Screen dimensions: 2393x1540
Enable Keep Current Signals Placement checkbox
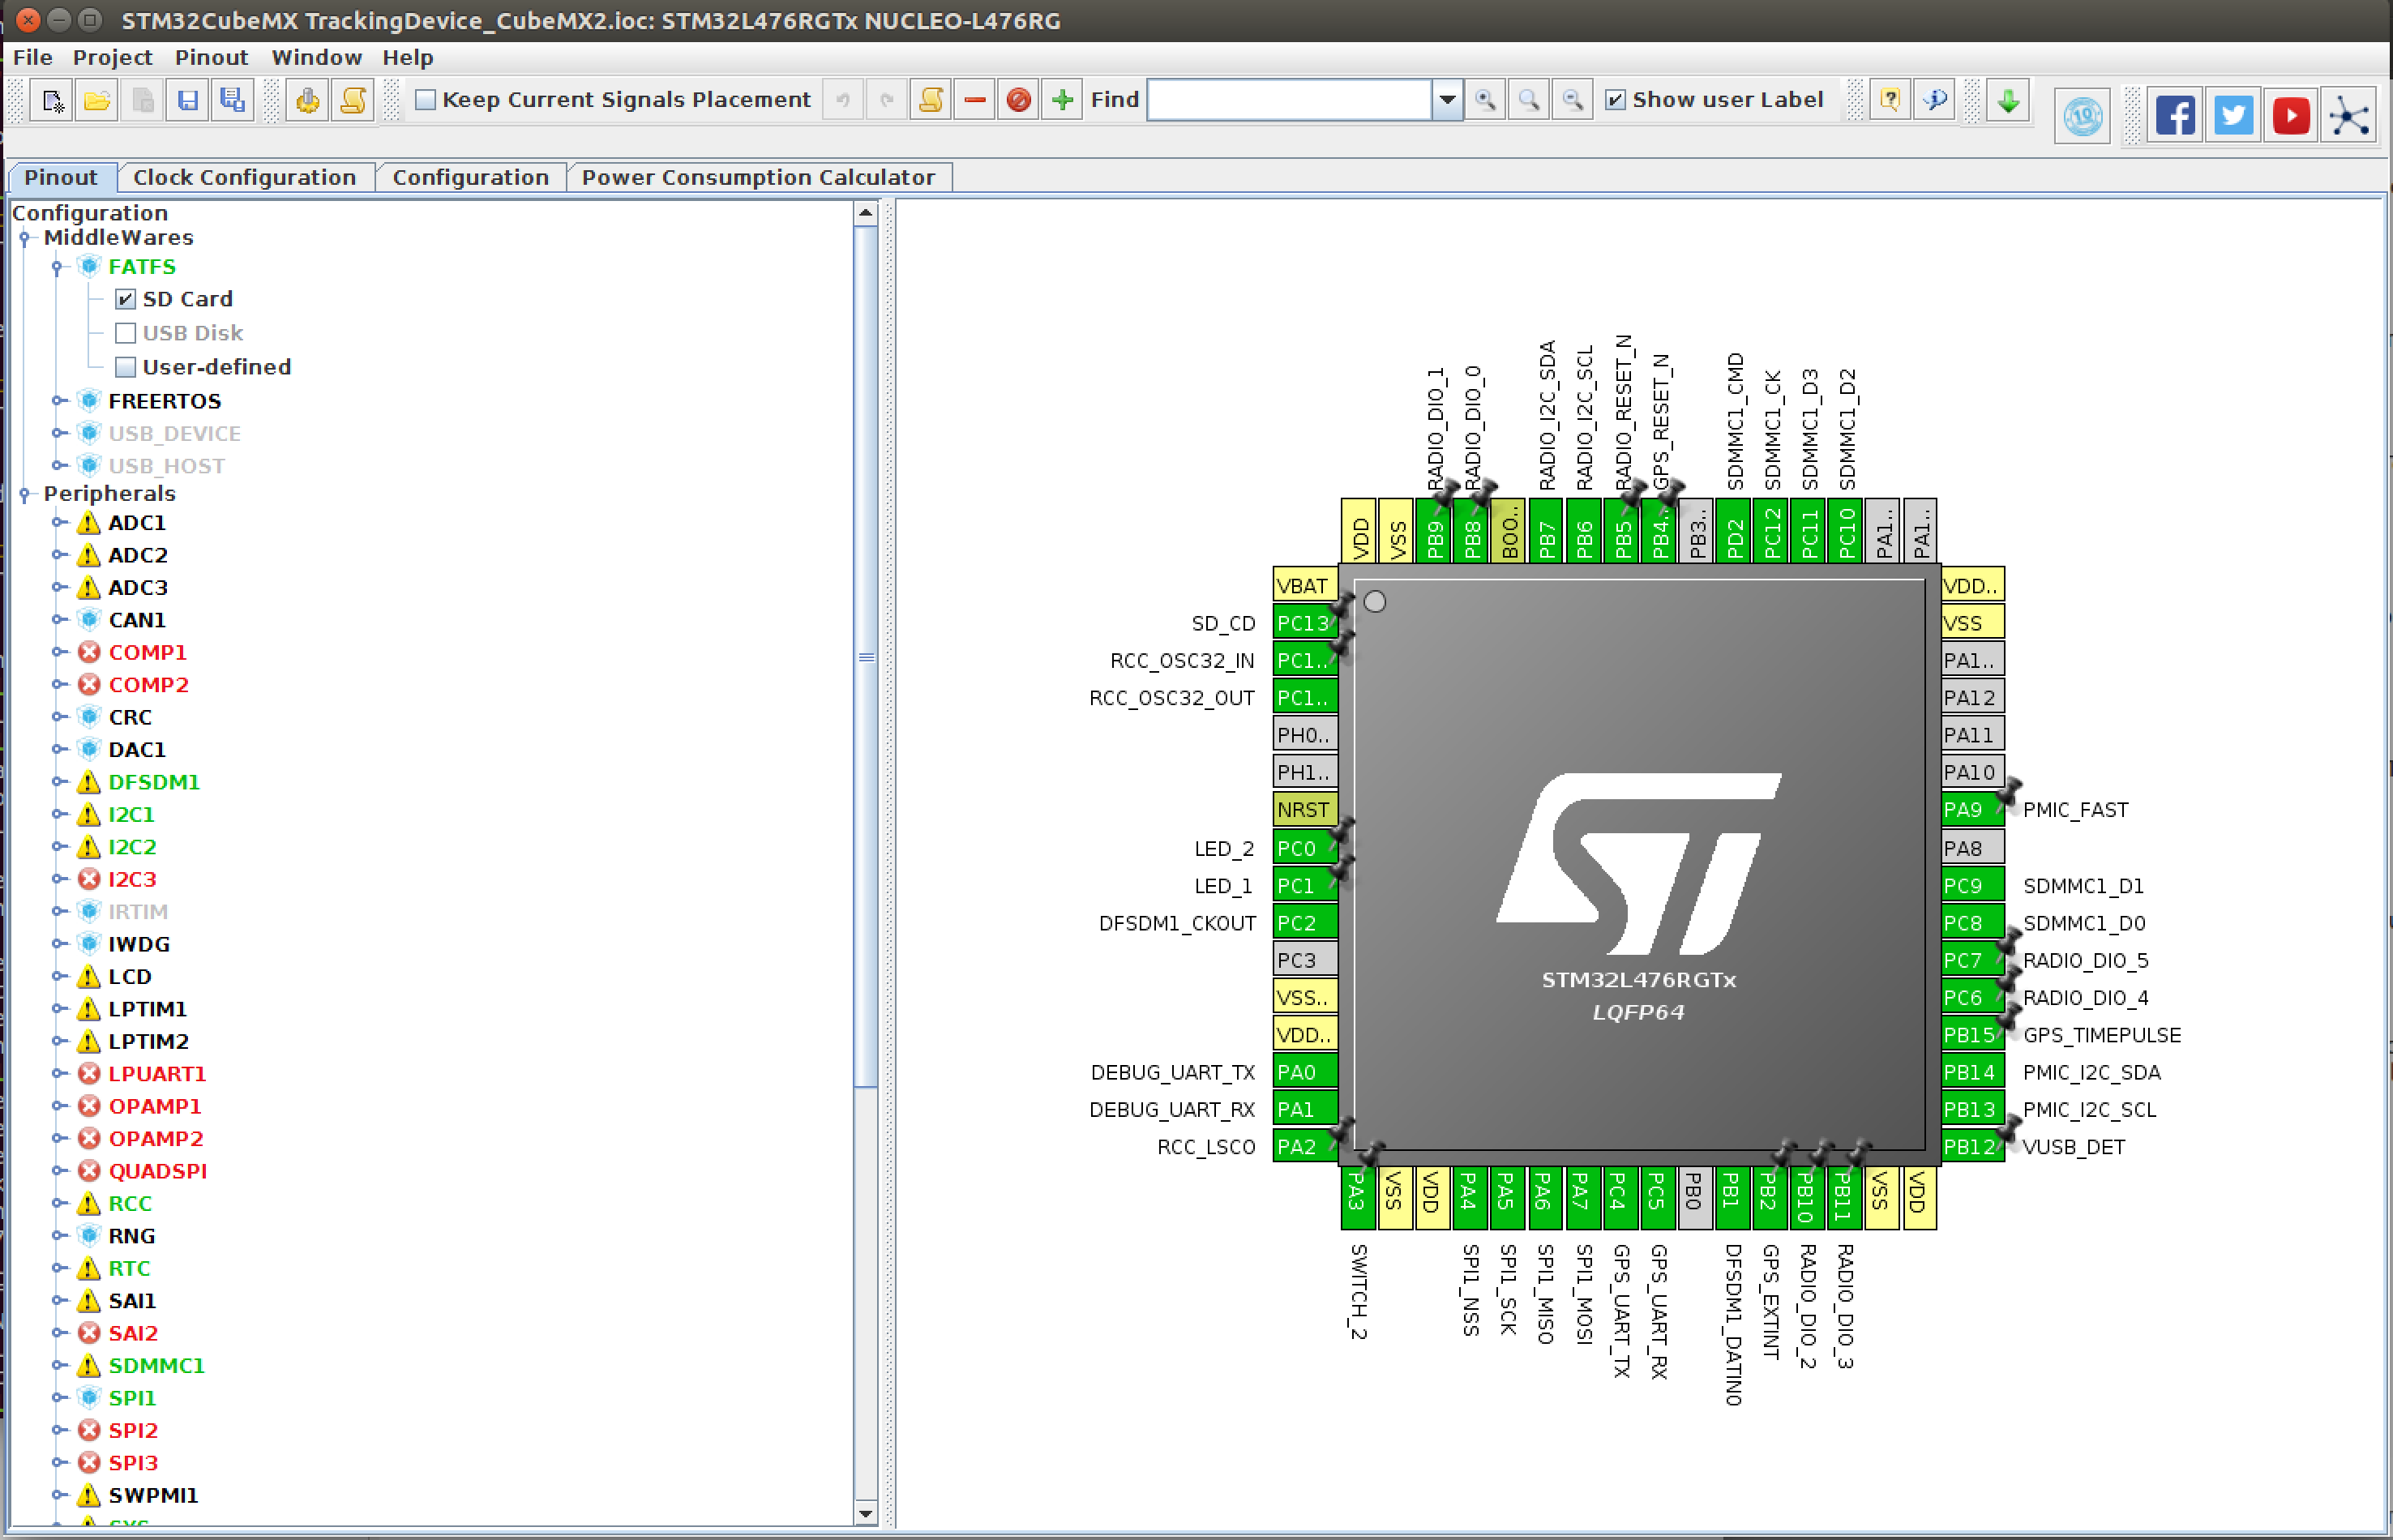pyautogui.click(x=426, y=100)
